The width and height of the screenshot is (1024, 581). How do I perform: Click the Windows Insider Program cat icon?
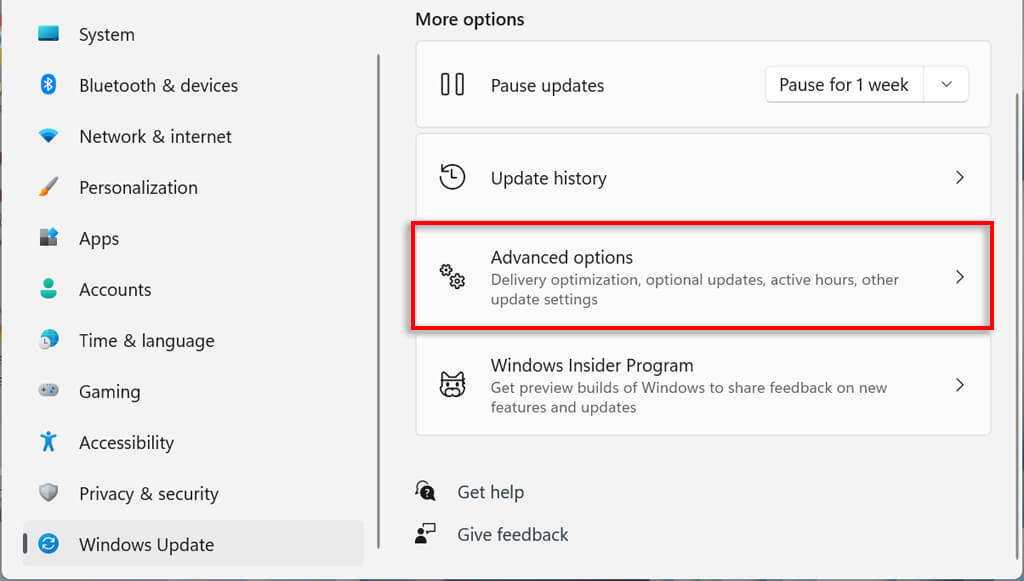[x=452, y=385]
